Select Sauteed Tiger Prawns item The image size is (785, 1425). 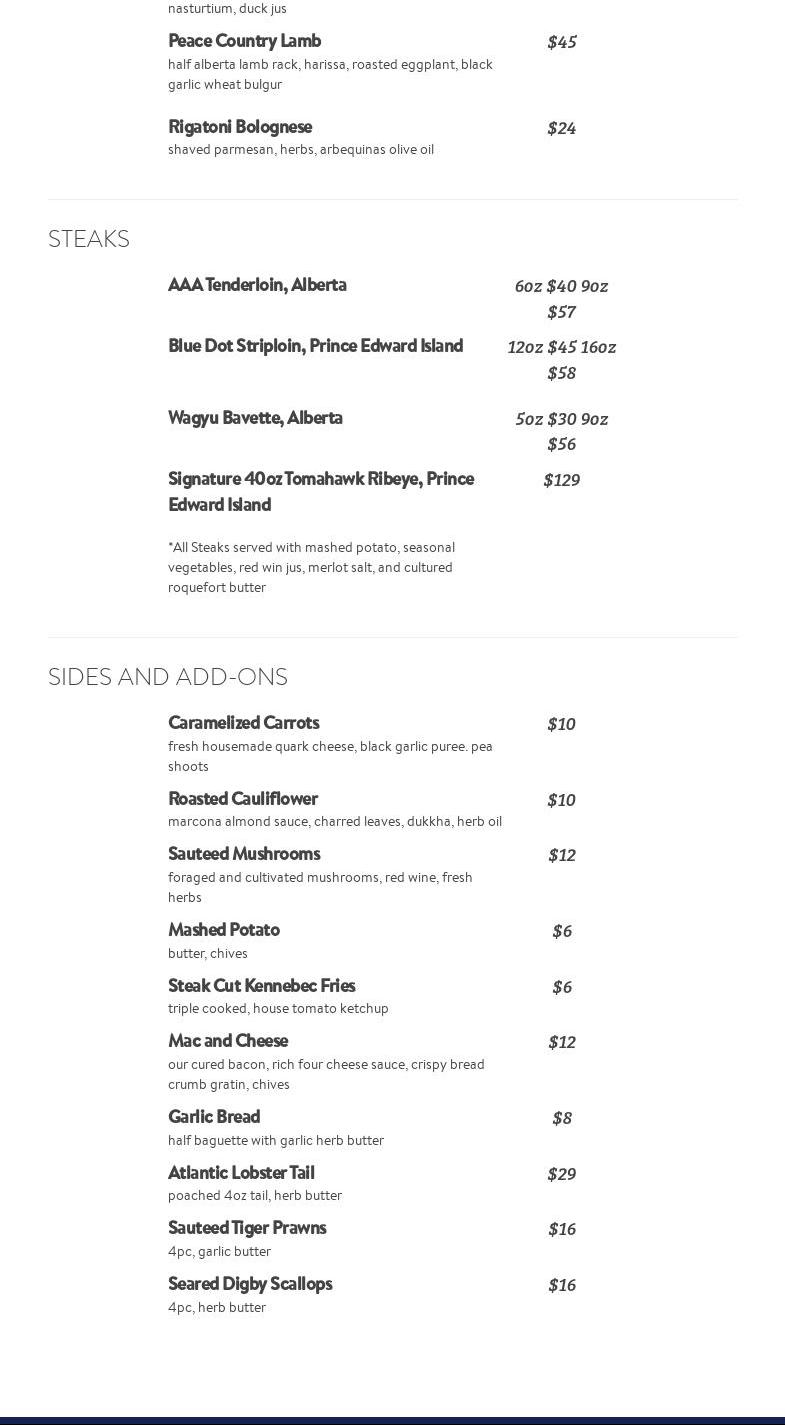(247, 1228)
